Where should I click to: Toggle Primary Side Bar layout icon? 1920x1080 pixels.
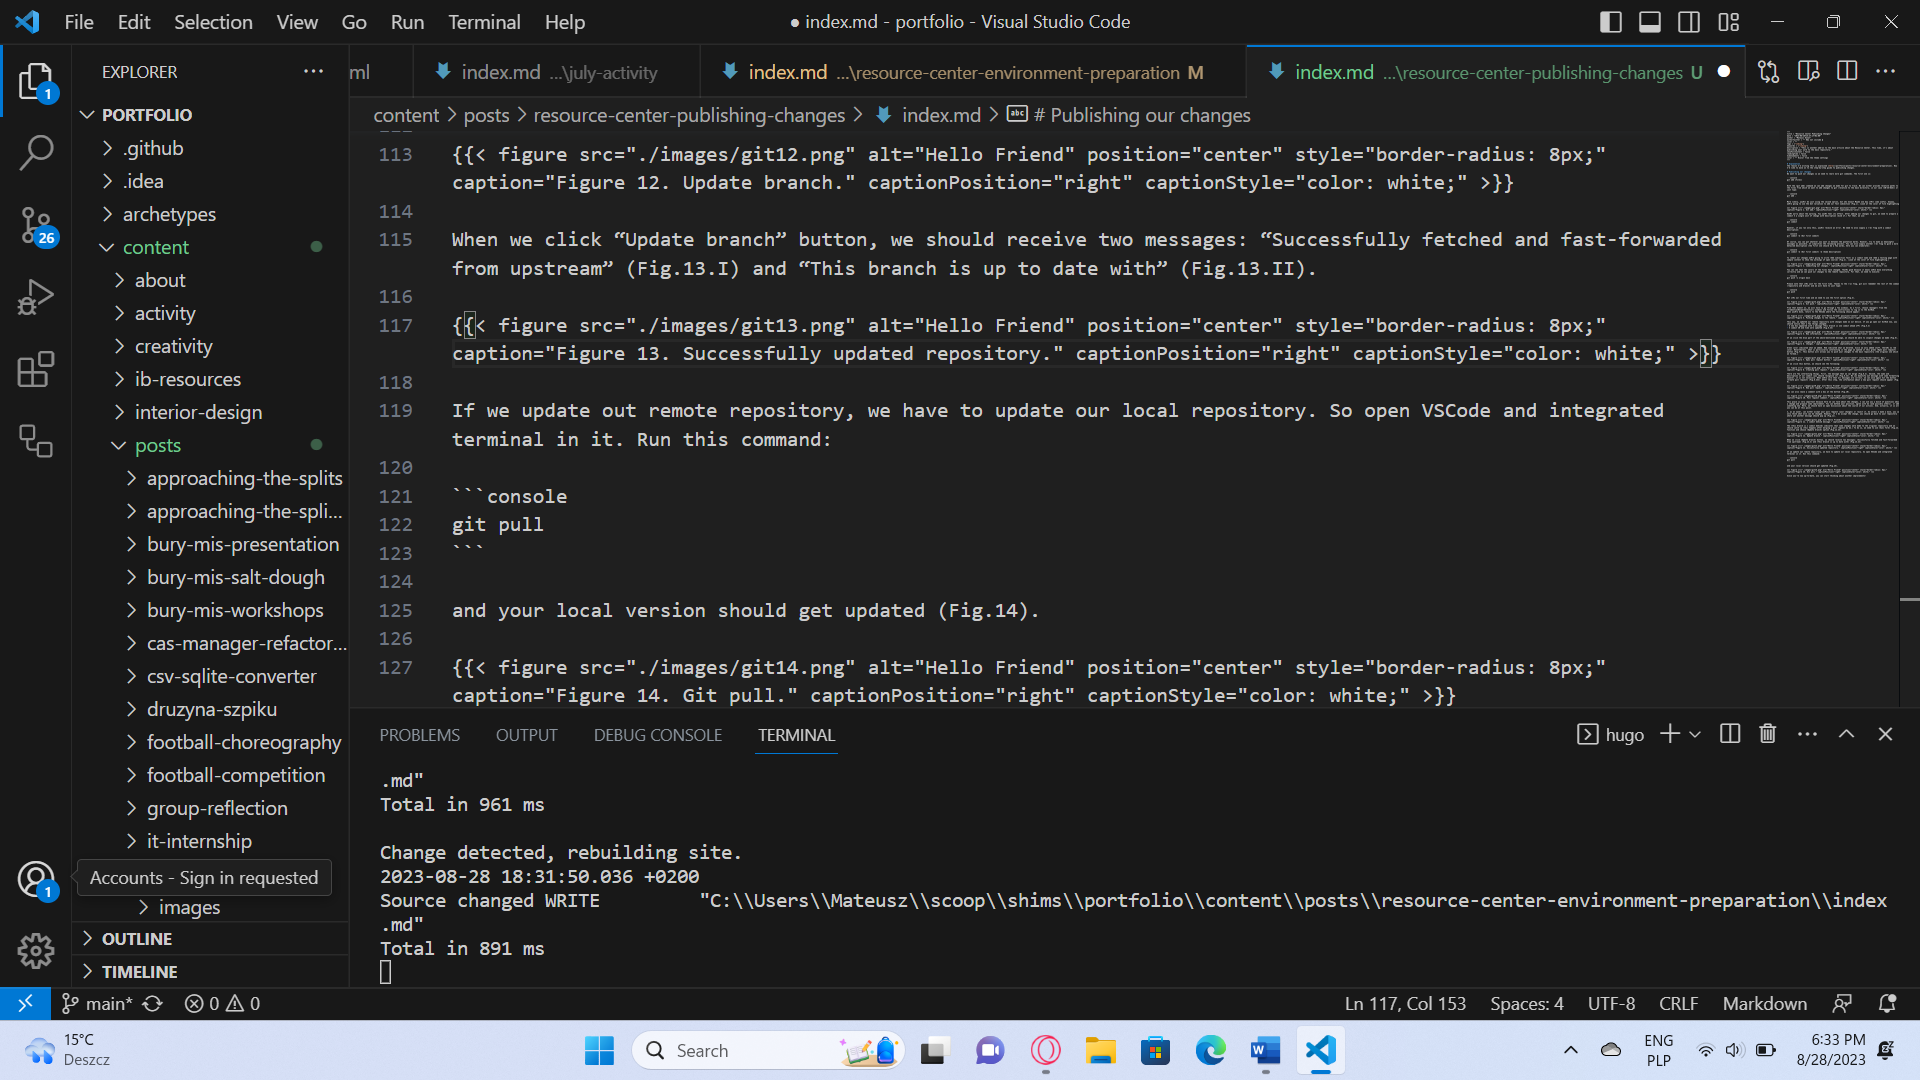(x=1610, y=22)
